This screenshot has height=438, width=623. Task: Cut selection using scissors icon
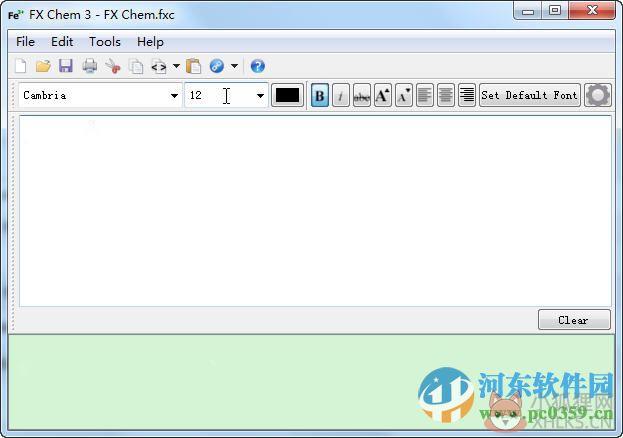click(x=113, y=66)
